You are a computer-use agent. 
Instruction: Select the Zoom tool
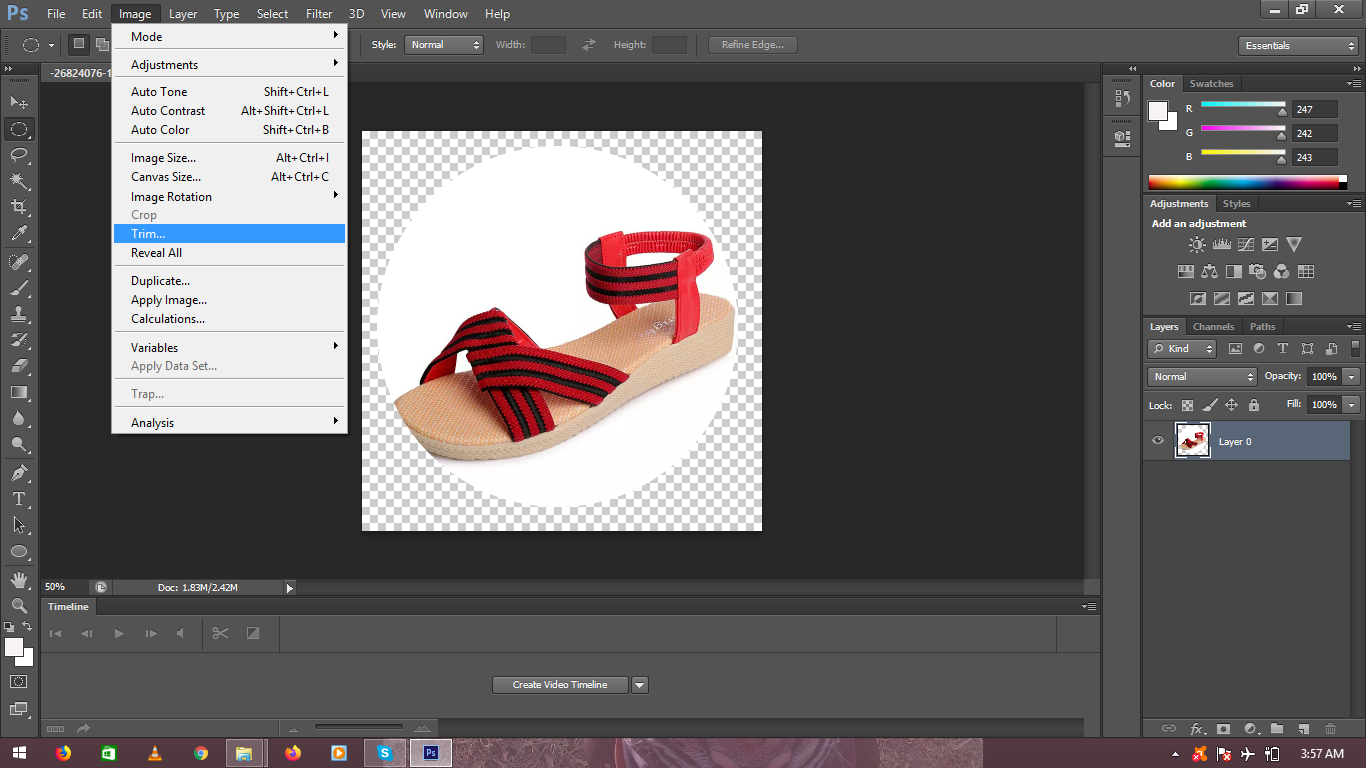point(19,606)
